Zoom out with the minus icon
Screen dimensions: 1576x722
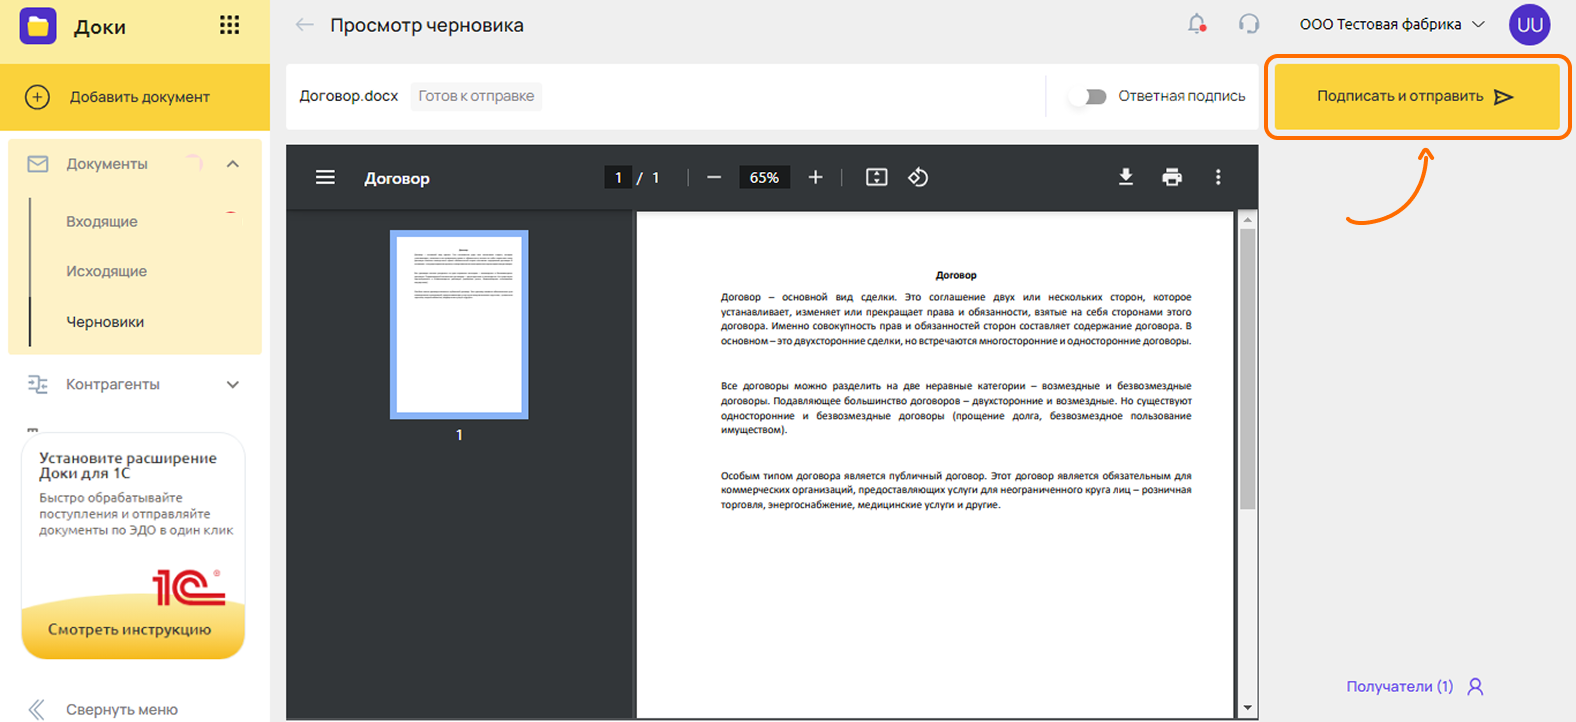point(714,177)
